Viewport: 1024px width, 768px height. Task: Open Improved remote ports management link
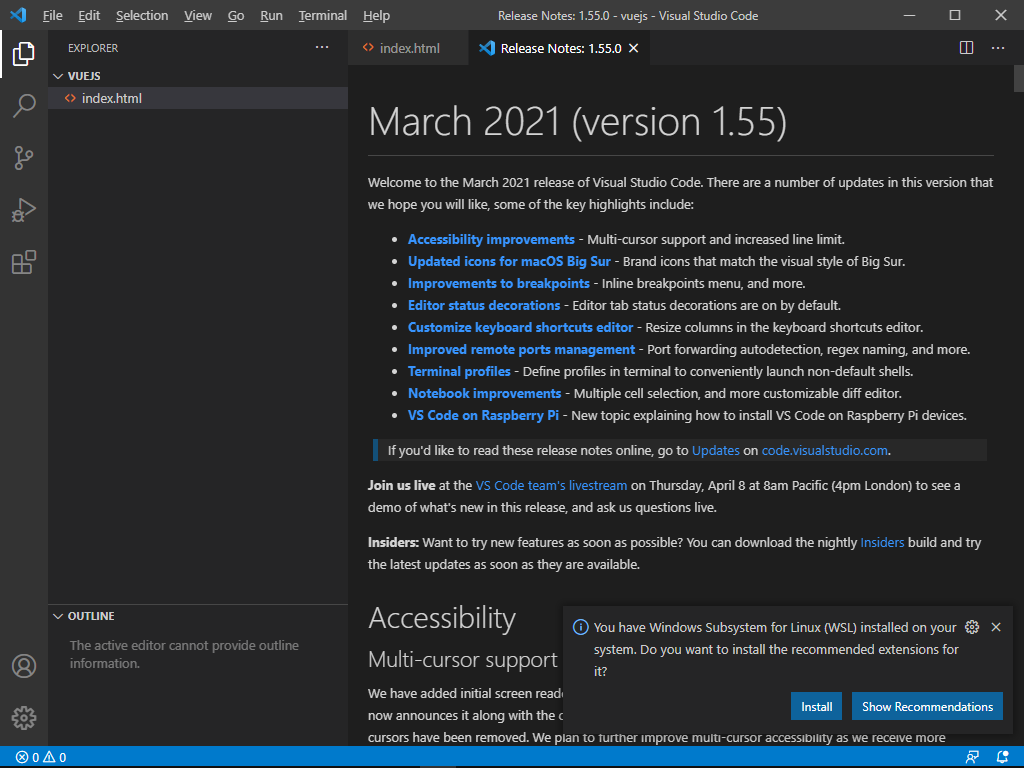(521, 349)
